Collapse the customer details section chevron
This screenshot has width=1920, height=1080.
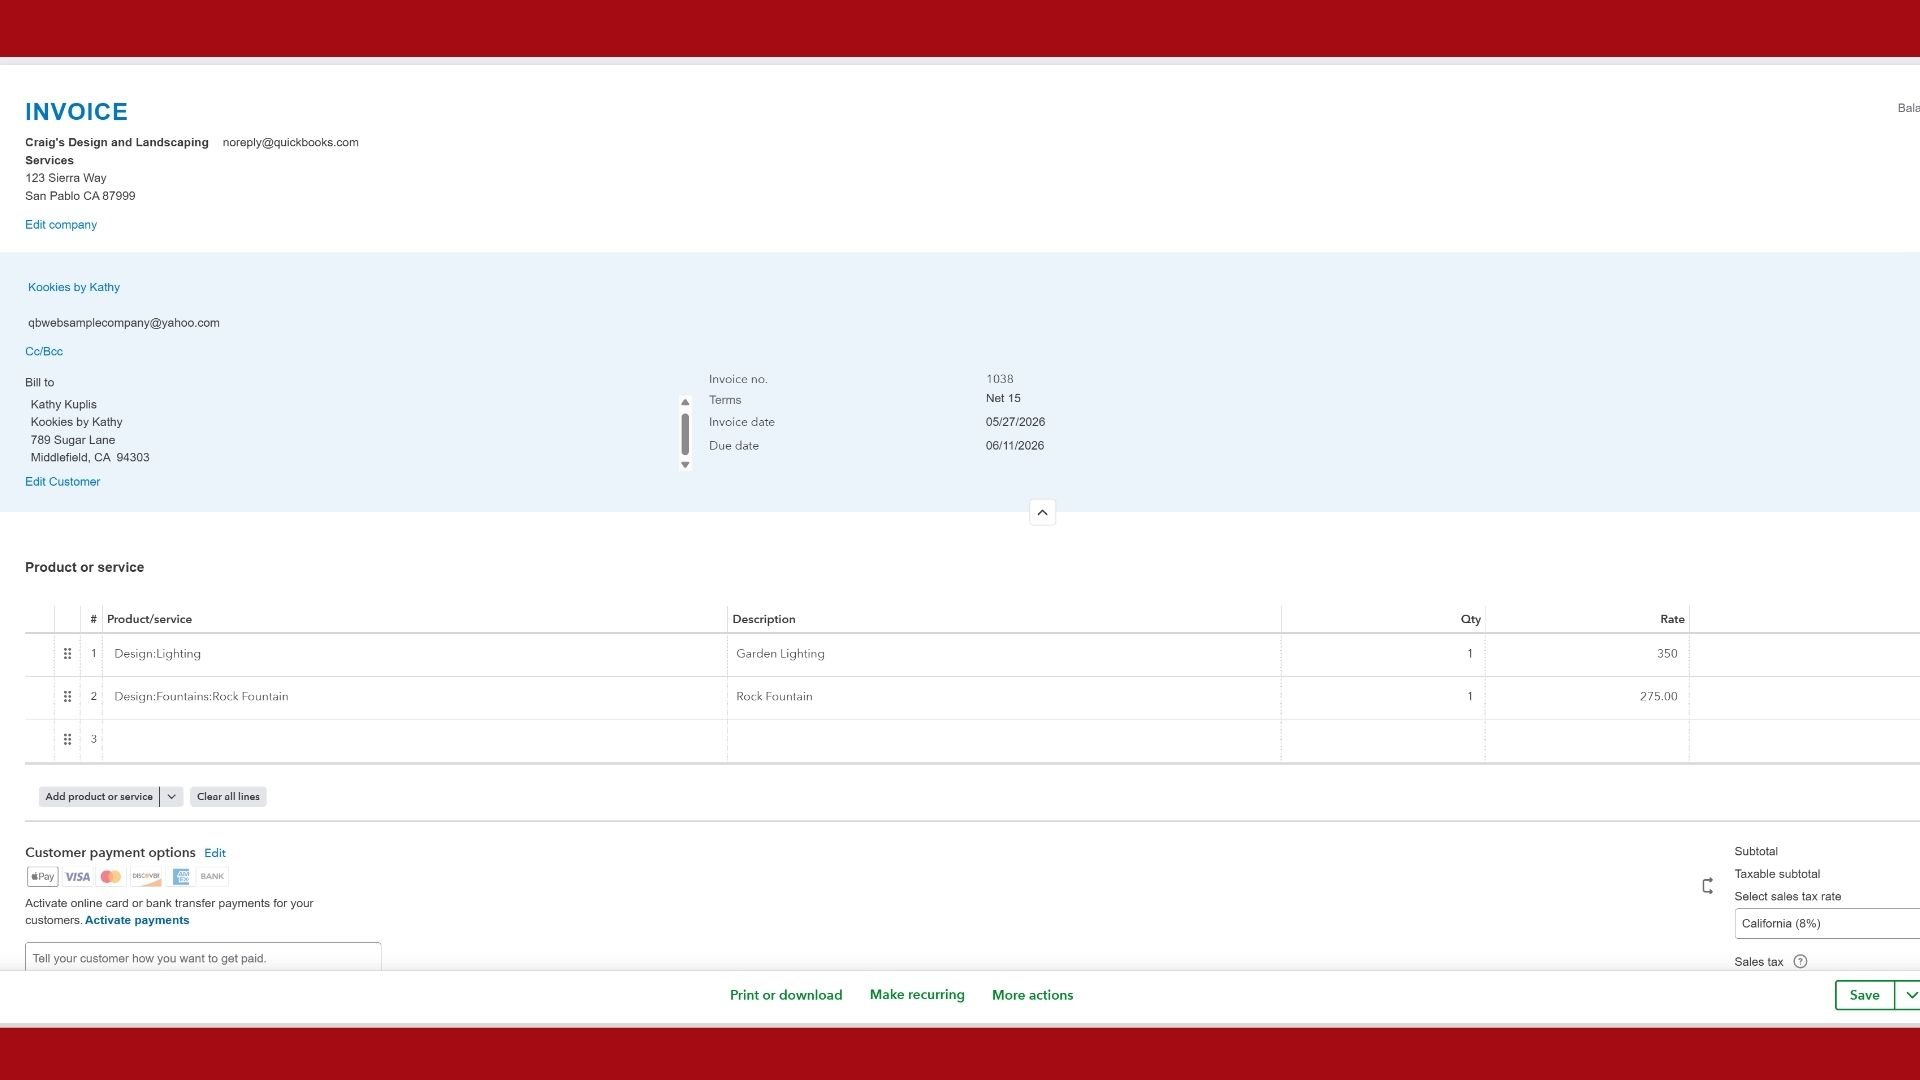pos(1042,513)
